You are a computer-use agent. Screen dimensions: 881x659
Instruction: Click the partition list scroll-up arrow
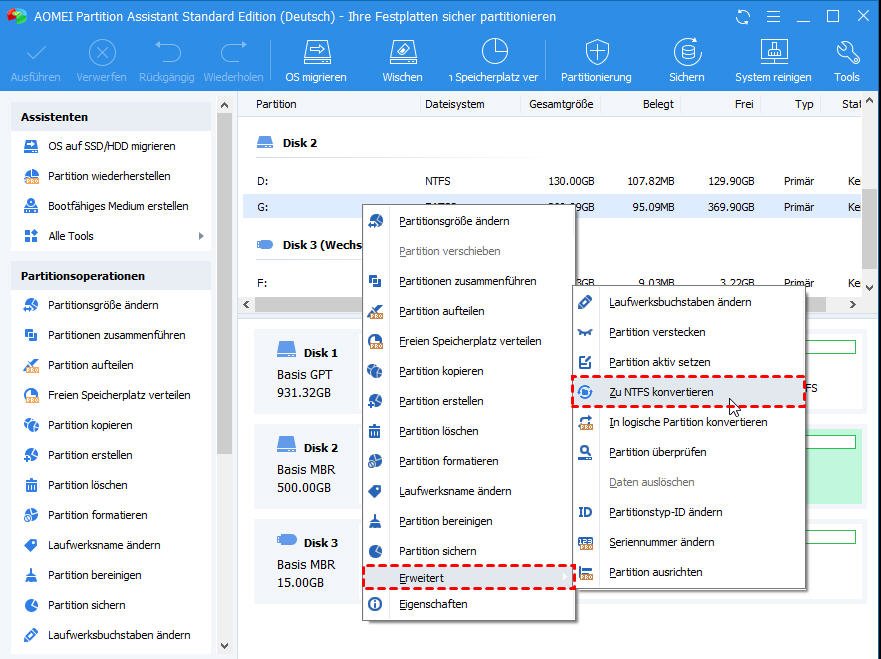click(x=869, y=101)
